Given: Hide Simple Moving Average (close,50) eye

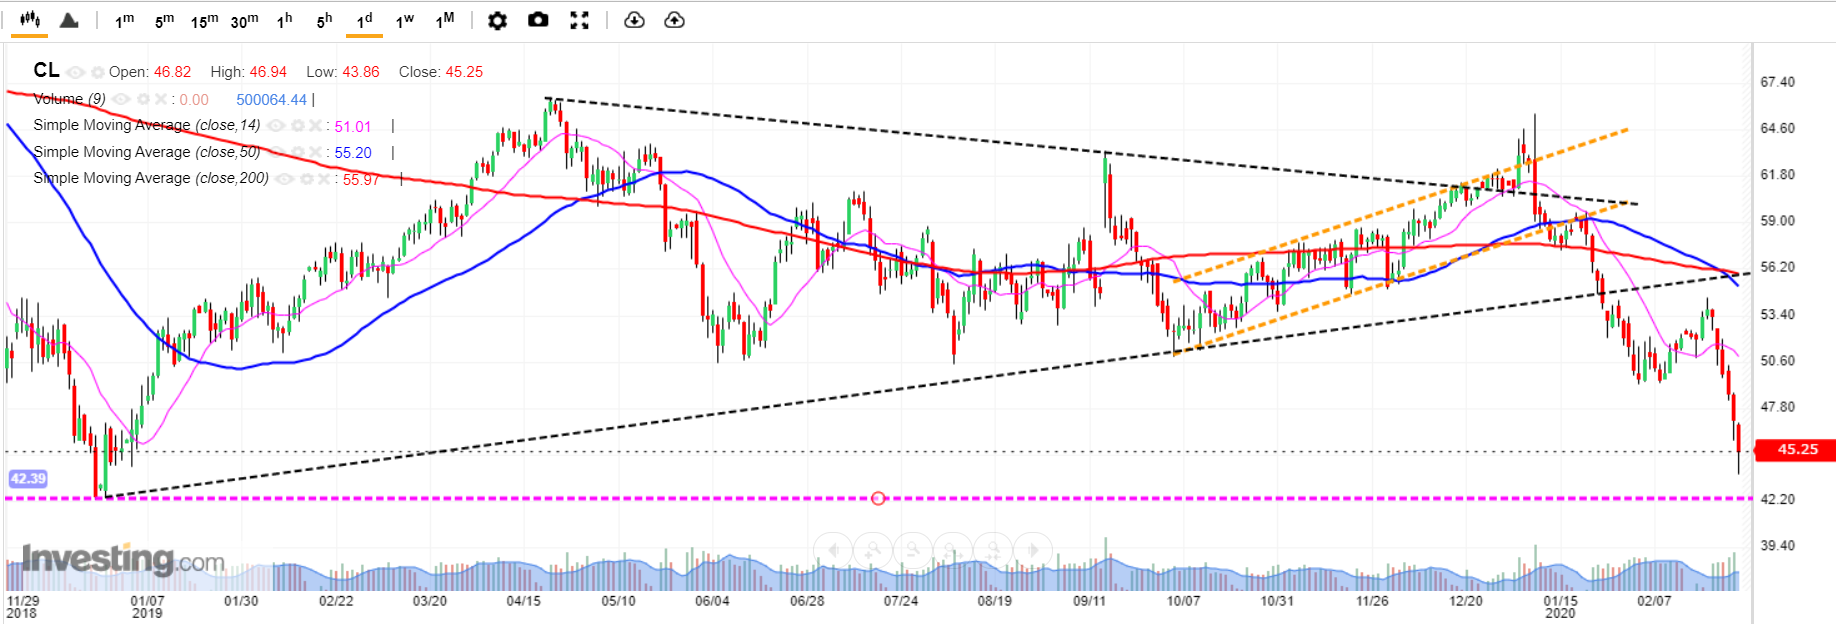Looking at the screenshot, I should click(x=276, y=152).
